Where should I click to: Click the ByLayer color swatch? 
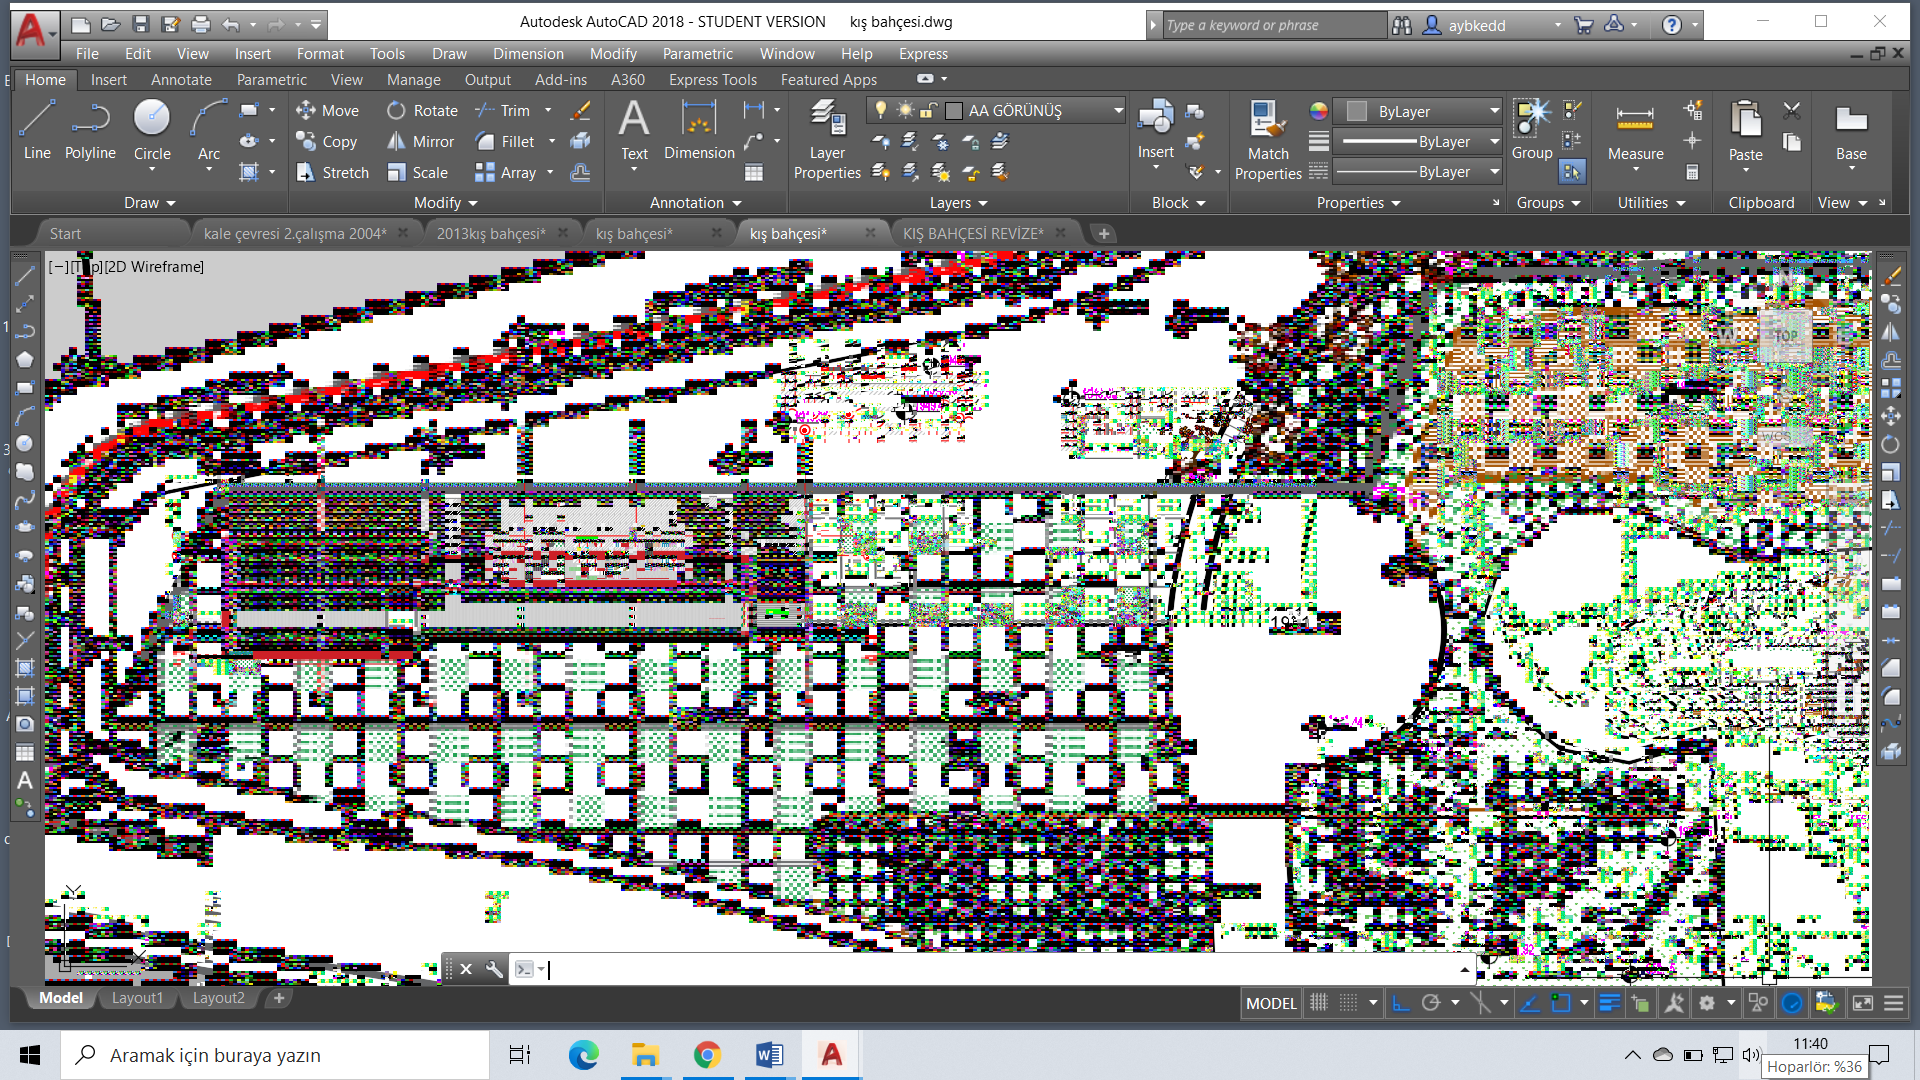pos(1357,111)
